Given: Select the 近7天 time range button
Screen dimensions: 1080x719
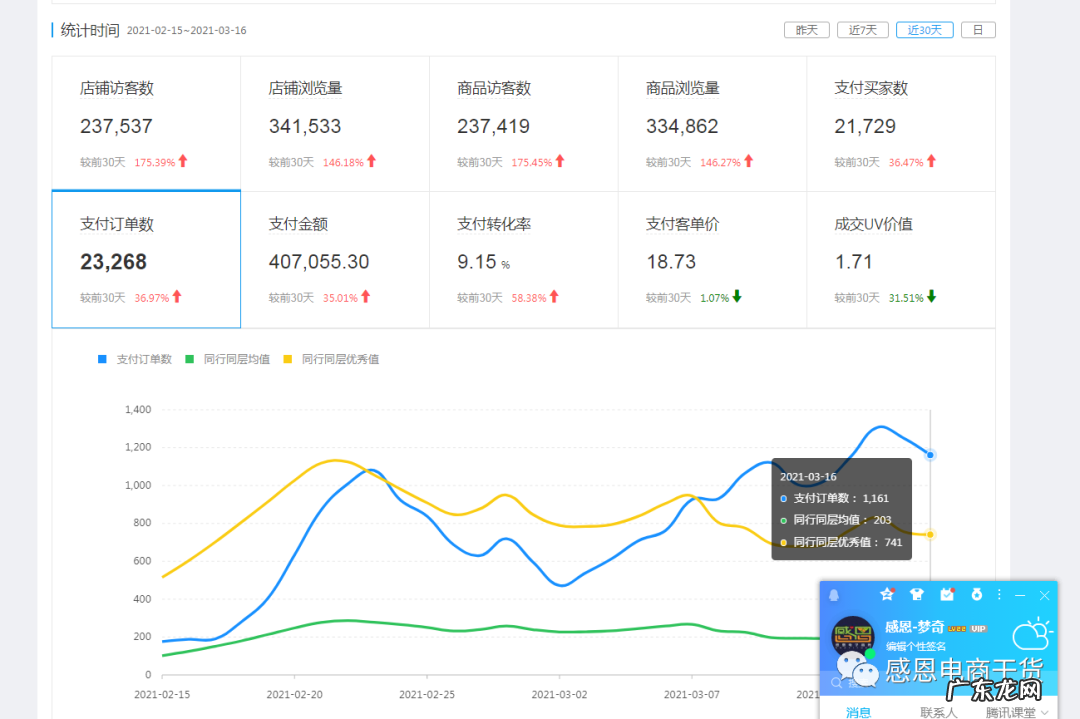Looking at the screenshot, I should (862, 29).
